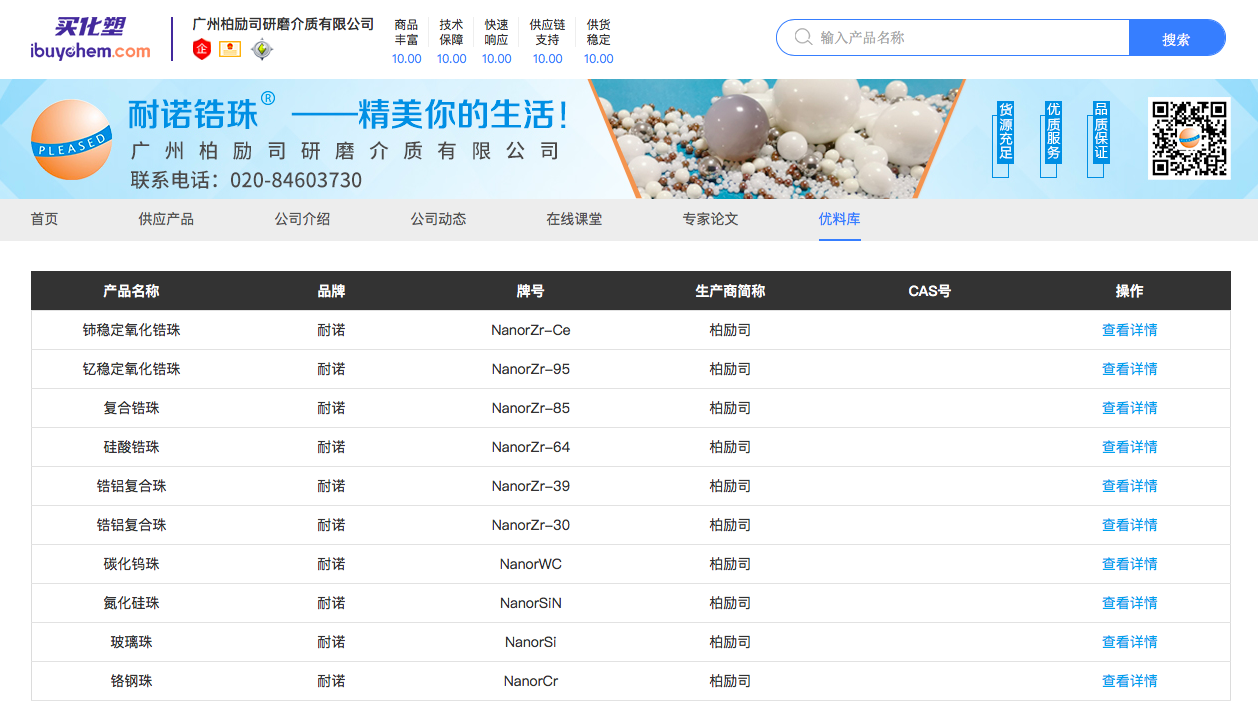Viewport: 1258px width, 728px height.
Task: Click the ibuychem.com site logo
Action: click(x=91, y=39)
